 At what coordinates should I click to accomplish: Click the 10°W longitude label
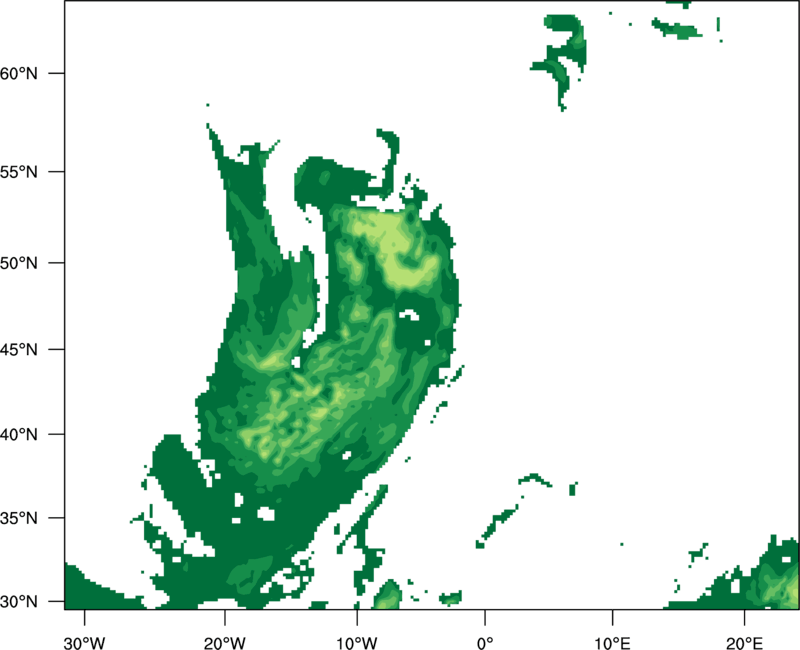coord(357,643)
